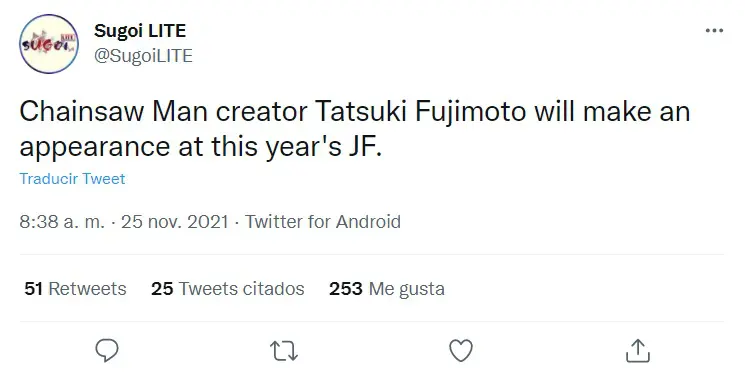Click the 25 nov. 2021 date
This screenshot has width=745, height=379.
click(x=175, y=222)
